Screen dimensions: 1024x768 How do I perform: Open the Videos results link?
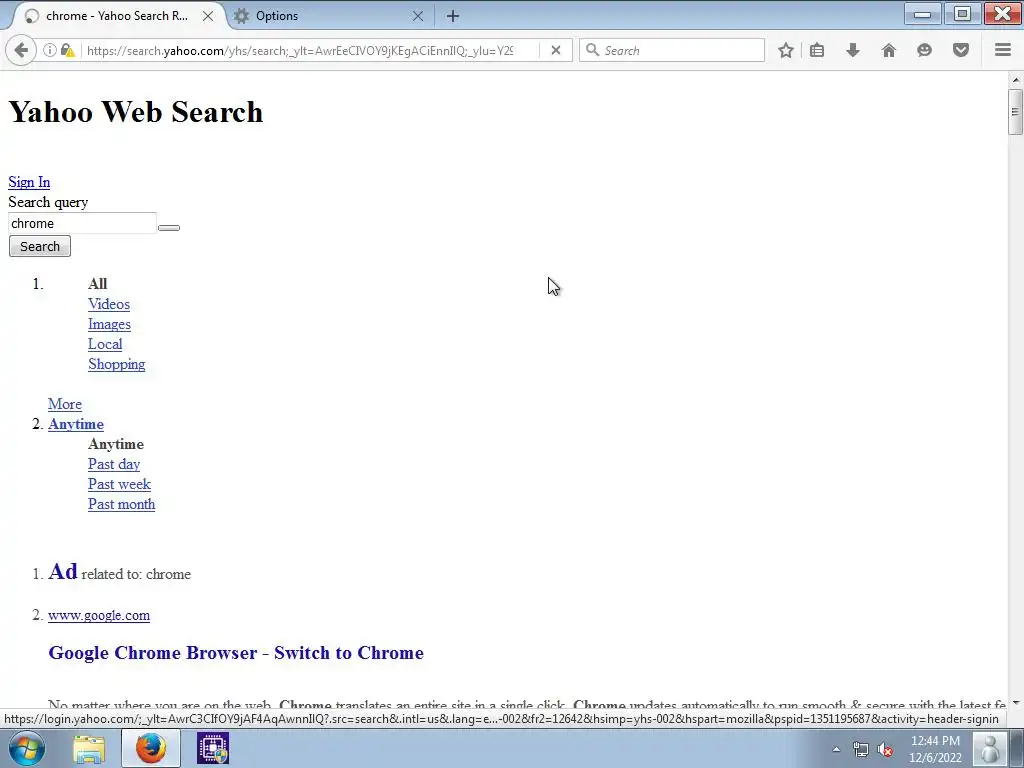[109, 304]
